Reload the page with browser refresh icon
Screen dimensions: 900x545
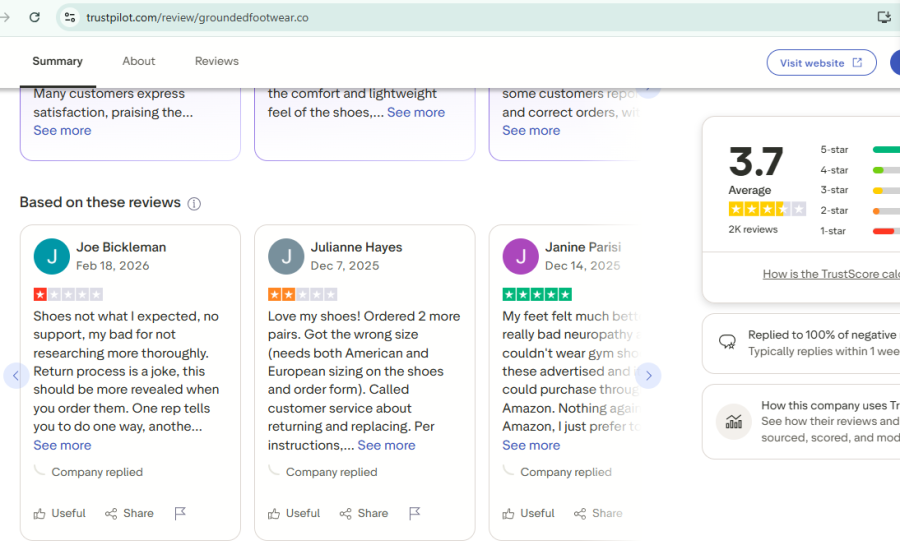[x=35, y=17]
